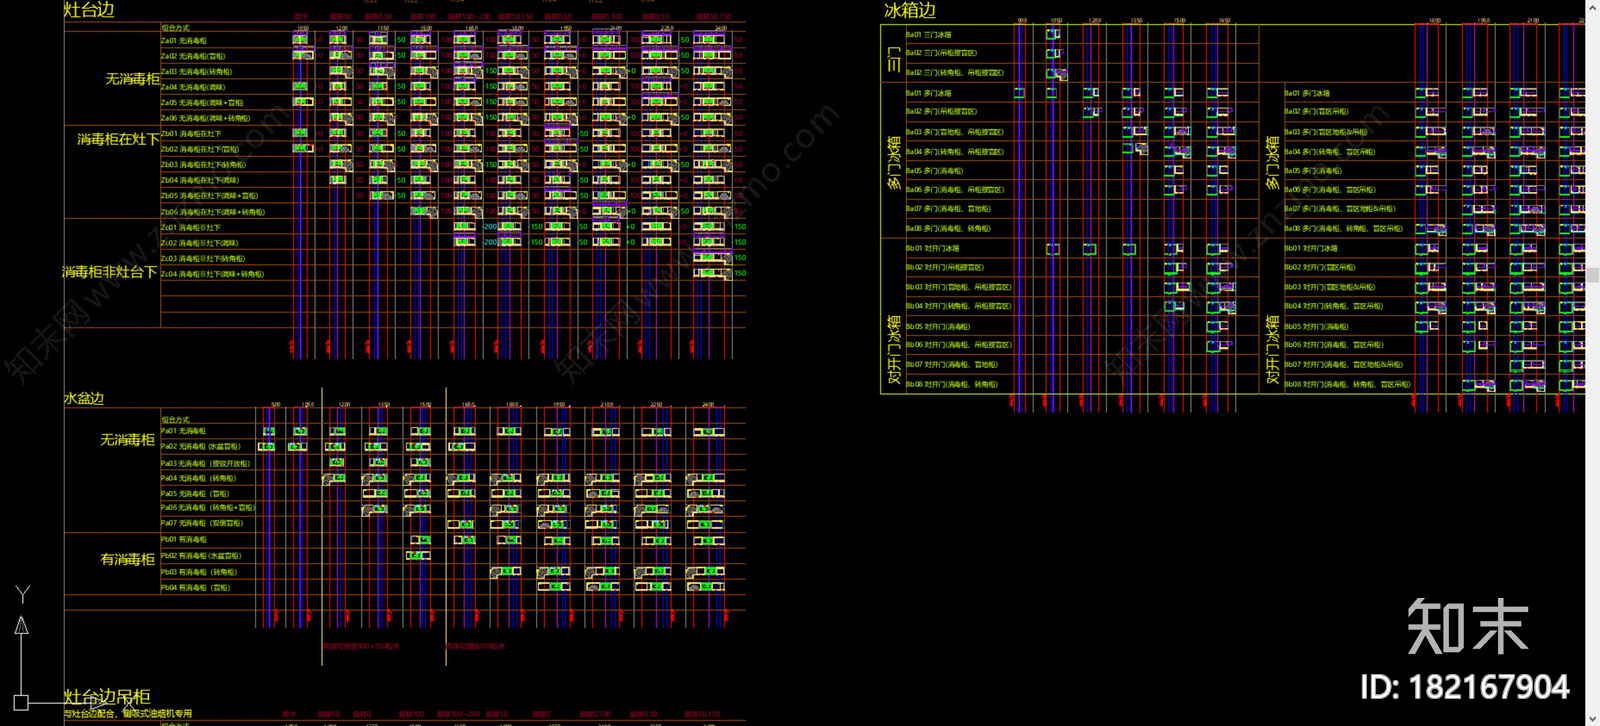Click the Zb05 row label
This screenshot has width=1600, height=726.
(x=209, y=196)
